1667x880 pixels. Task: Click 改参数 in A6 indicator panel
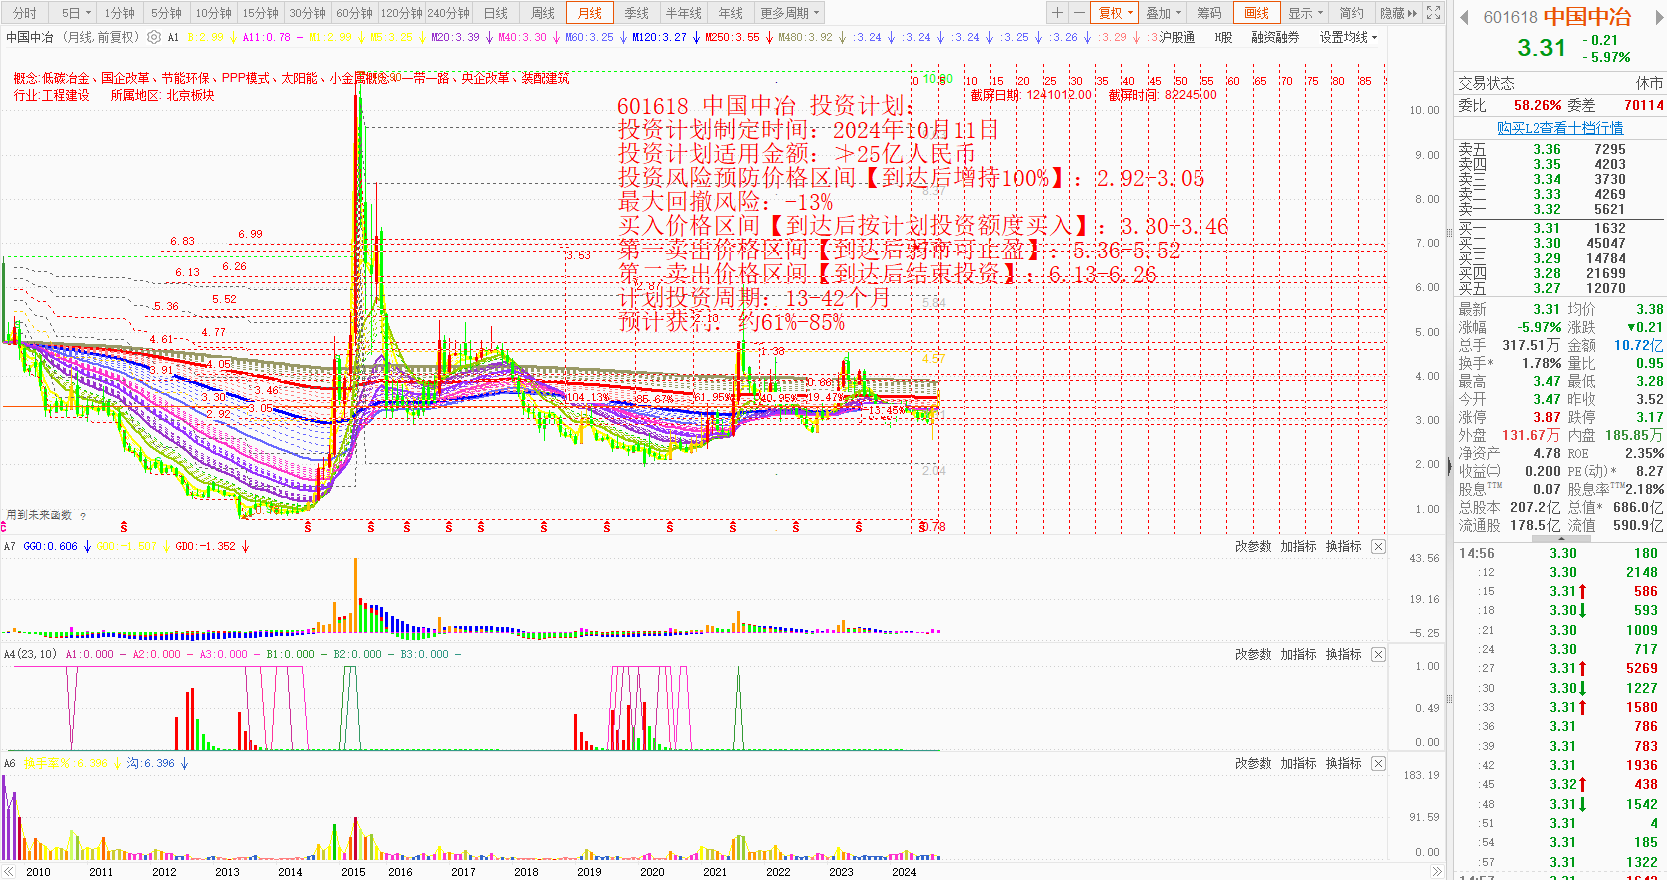pos(1253,763)
